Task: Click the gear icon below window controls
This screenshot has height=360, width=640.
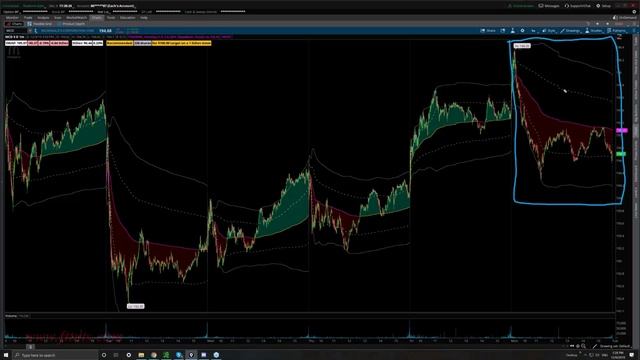Action: tap(634, 12)
